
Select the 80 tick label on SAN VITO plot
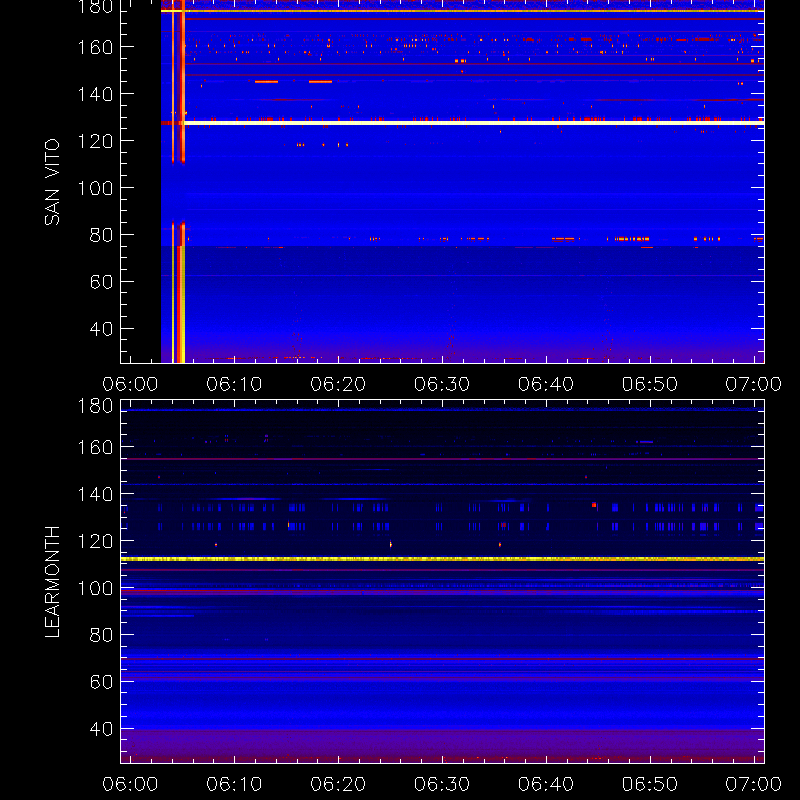click(x=101, y=235)
